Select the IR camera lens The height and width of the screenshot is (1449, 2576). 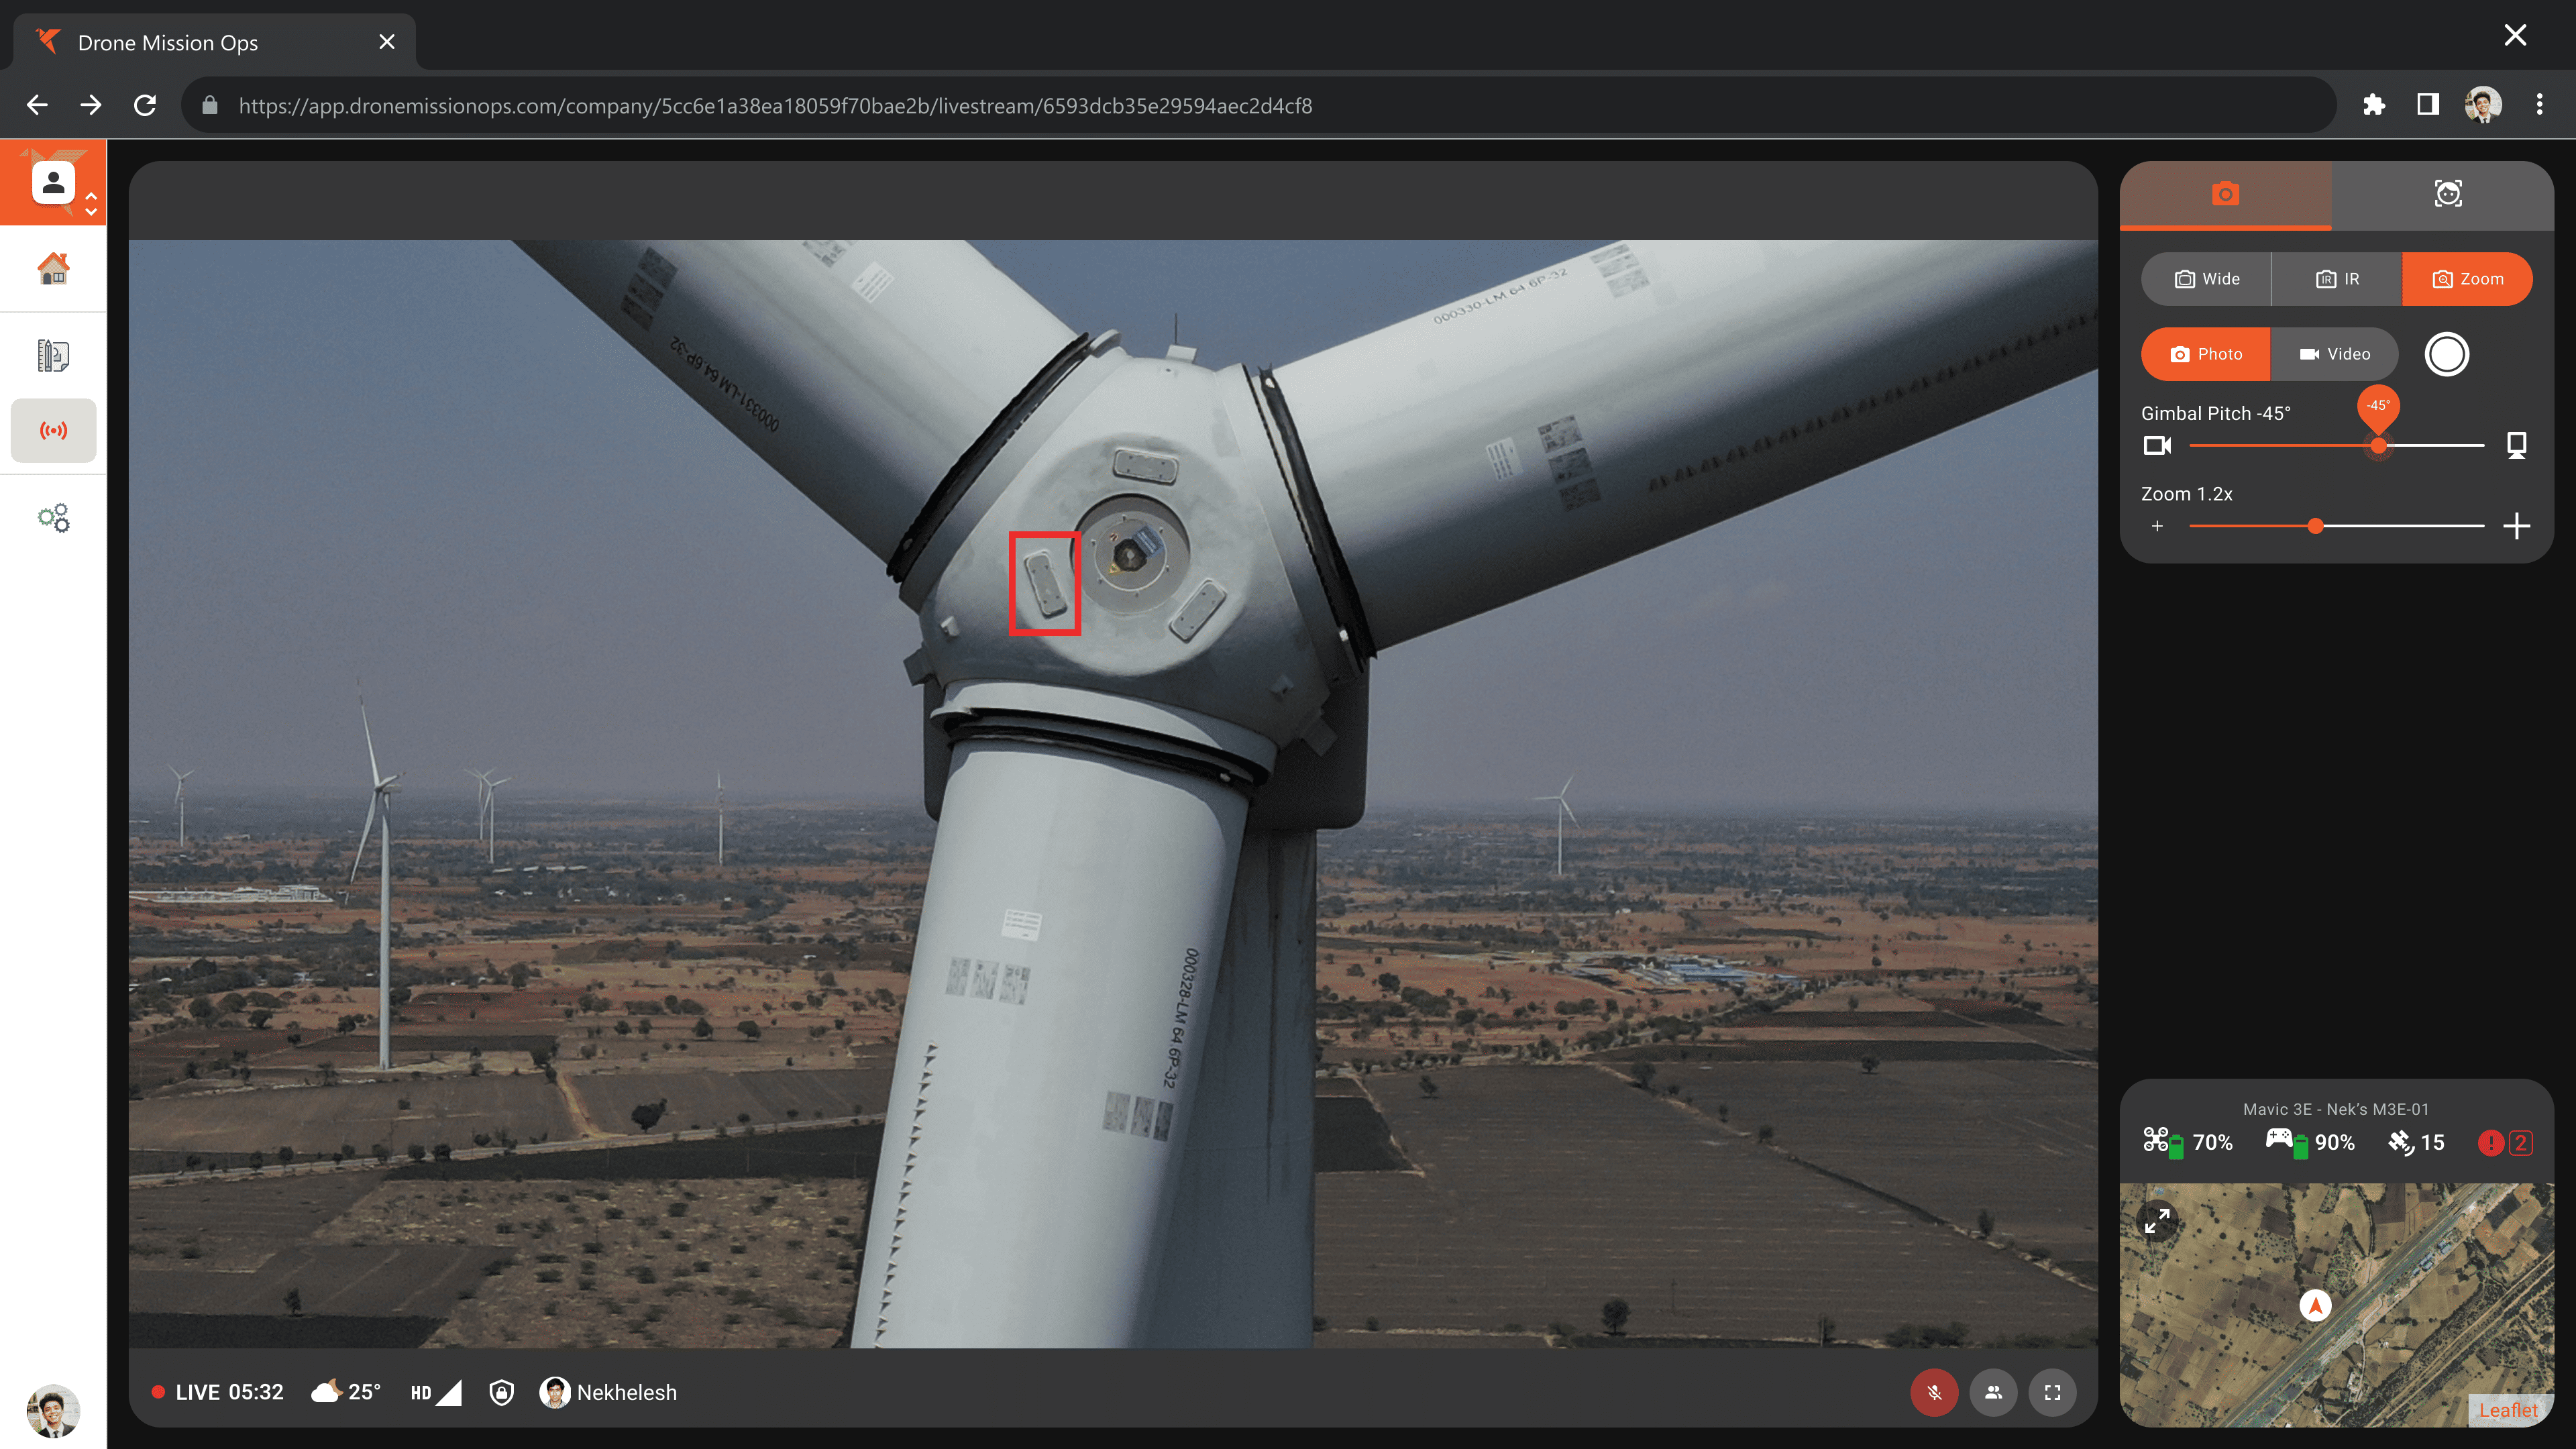2337,279
